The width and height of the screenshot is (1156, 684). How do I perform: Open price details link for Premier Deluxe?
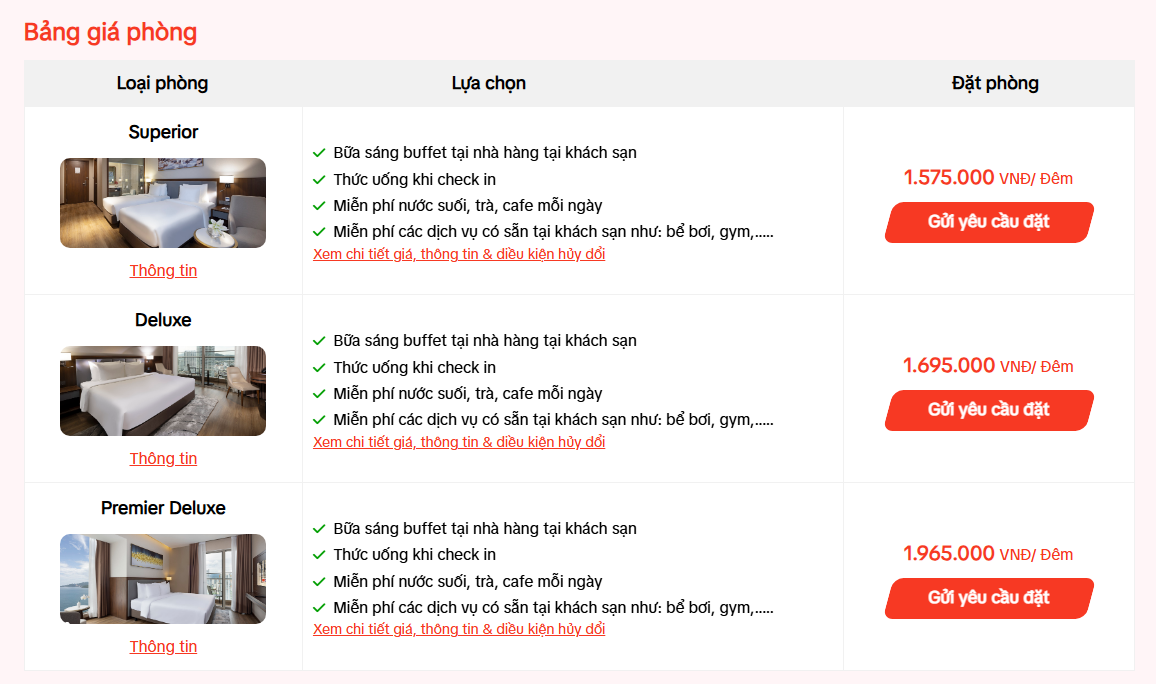pyautogui.click(x=459, y=629)
